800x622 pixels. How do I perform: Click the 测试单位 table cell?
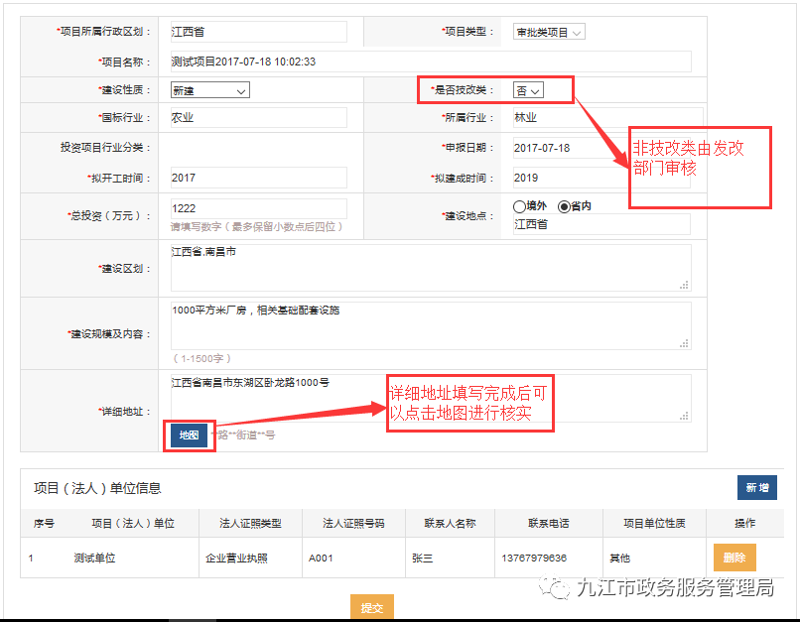94,558
